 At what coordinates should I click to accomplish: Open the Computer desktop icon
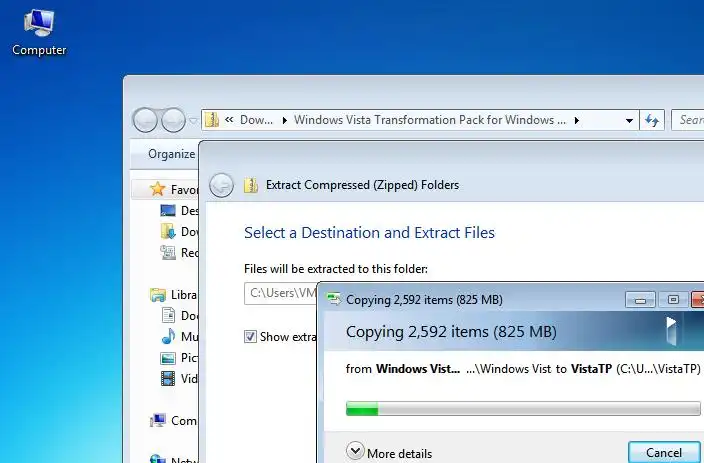click(x=39, y=33)
